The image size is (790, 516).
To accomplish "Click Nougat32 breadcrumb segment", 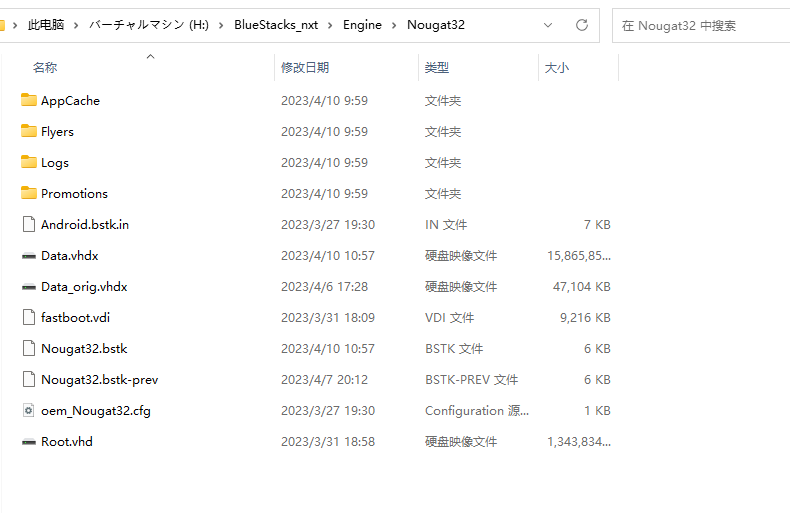I will click(x=436, y=25).
